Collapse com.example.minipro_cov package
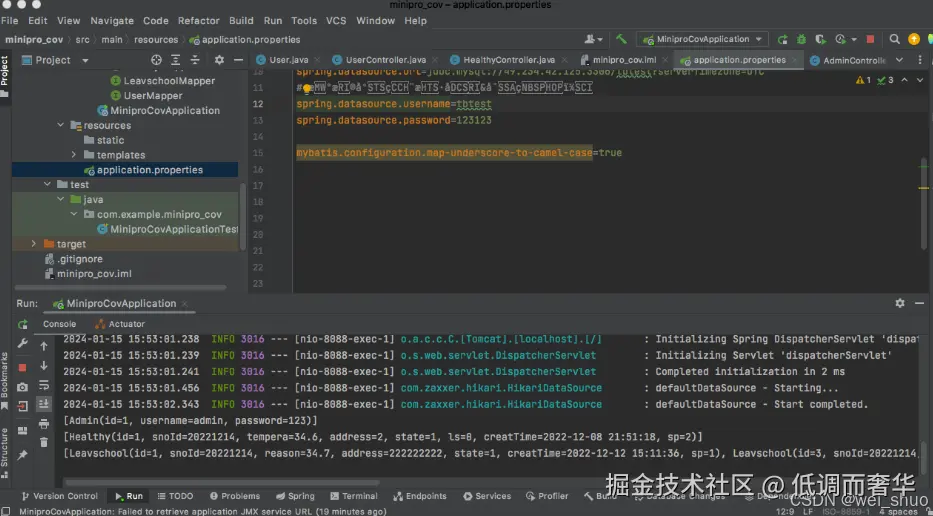This screenshot has height=516, width=933. pyautogui.click(x=74, y=214)
